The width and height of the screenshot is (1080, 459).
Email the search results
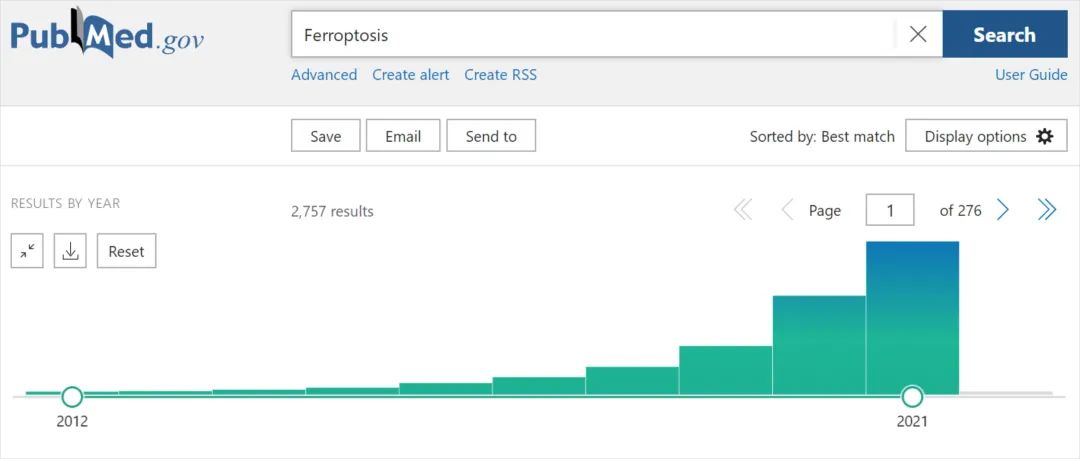(403, 136)
